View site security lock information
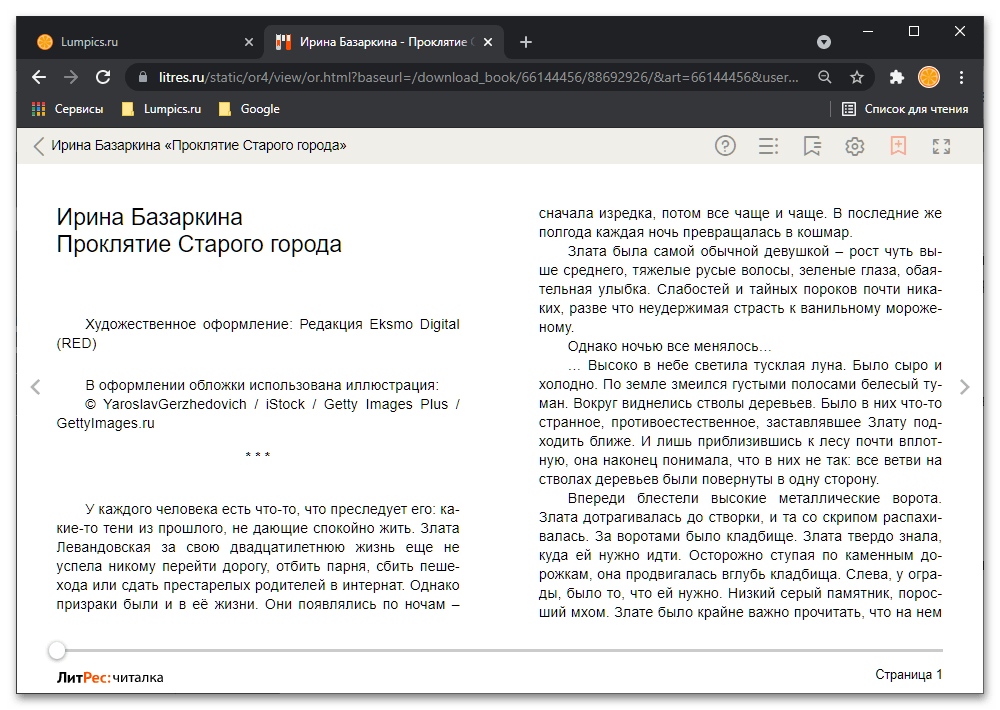The image size is (1000, 710). pos(143,77)
